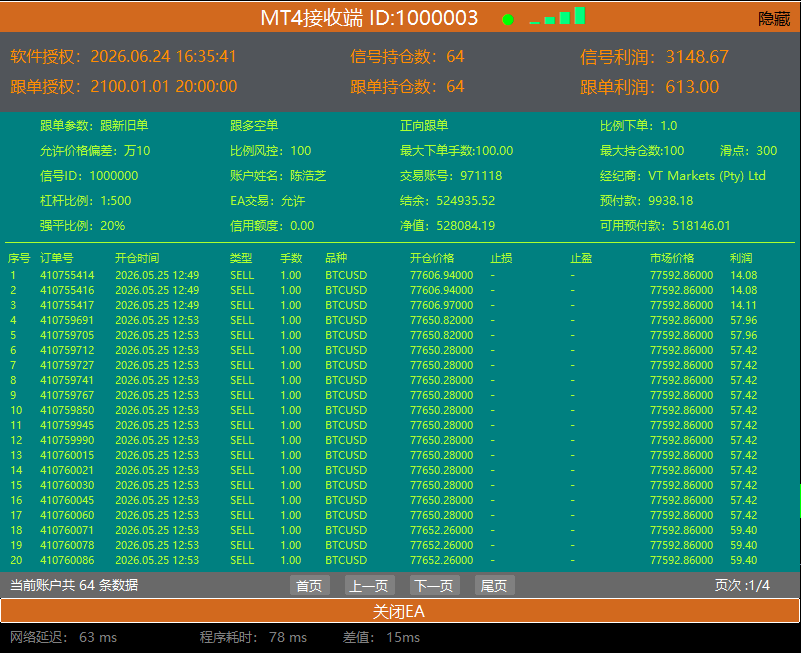Screen dimensions: 801x653
Task: Click the 序号 column header
Action: (19, 258)
